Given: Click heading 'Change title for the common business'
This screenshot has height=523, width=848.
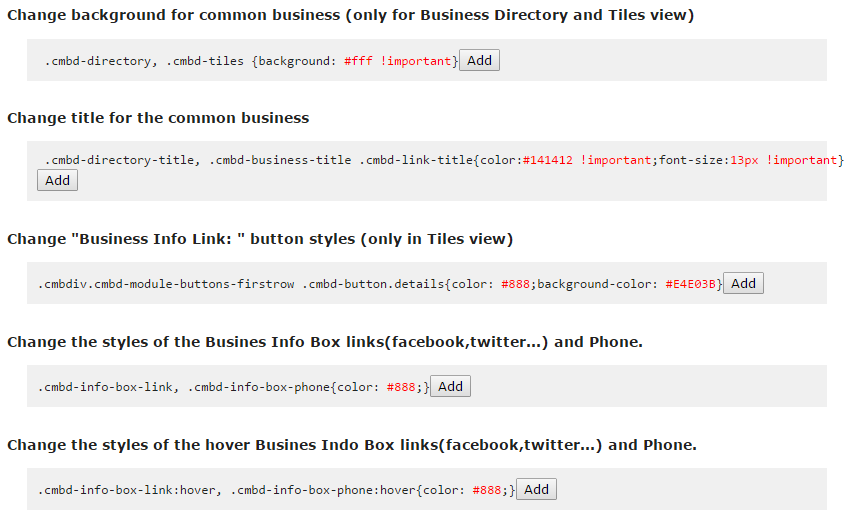Looking at the screenshot, I should click(158, 118).
